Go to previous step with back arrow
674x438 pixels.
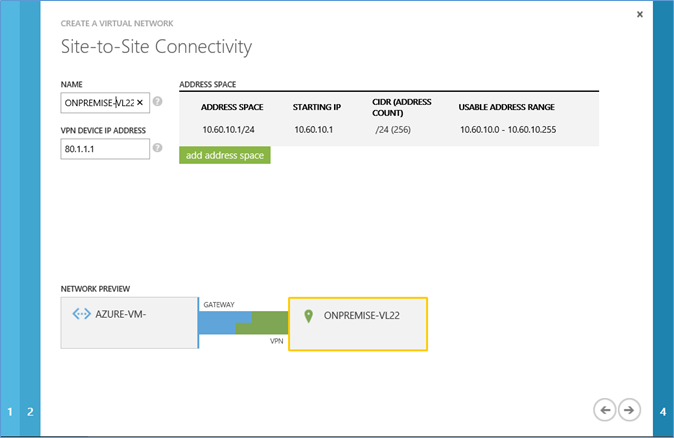(x=605, y=410)
